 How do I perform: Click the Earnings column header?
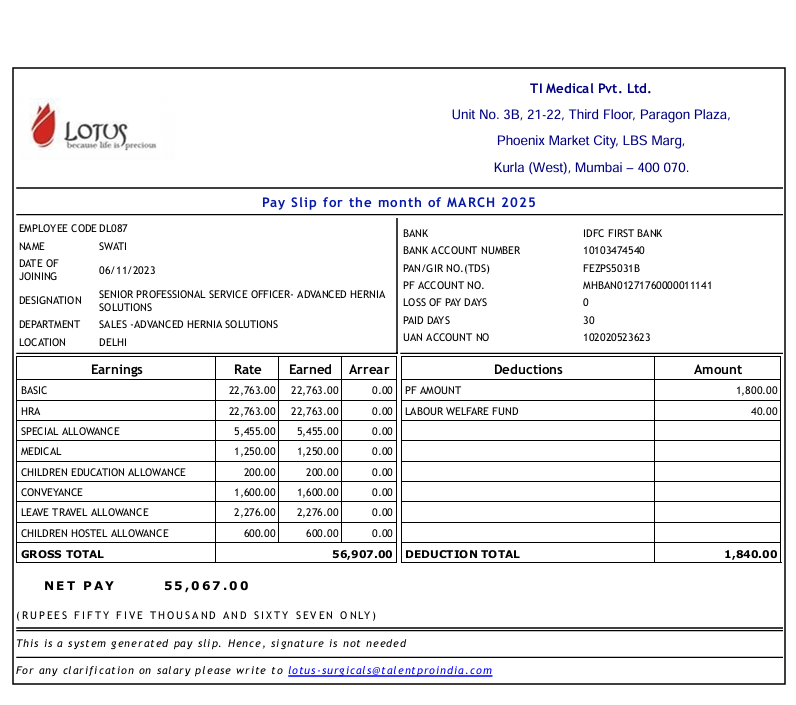pos(117,369)
